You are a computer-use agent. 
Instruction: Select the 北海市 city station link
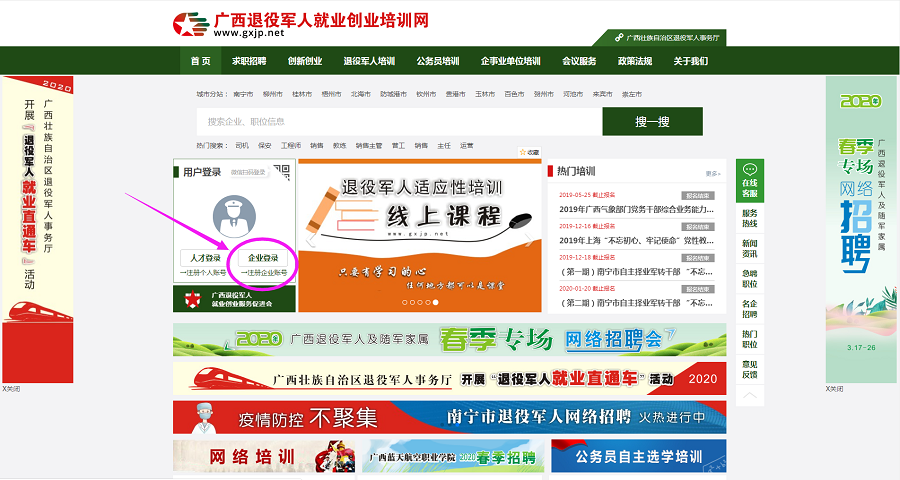[x=360, y=94]
